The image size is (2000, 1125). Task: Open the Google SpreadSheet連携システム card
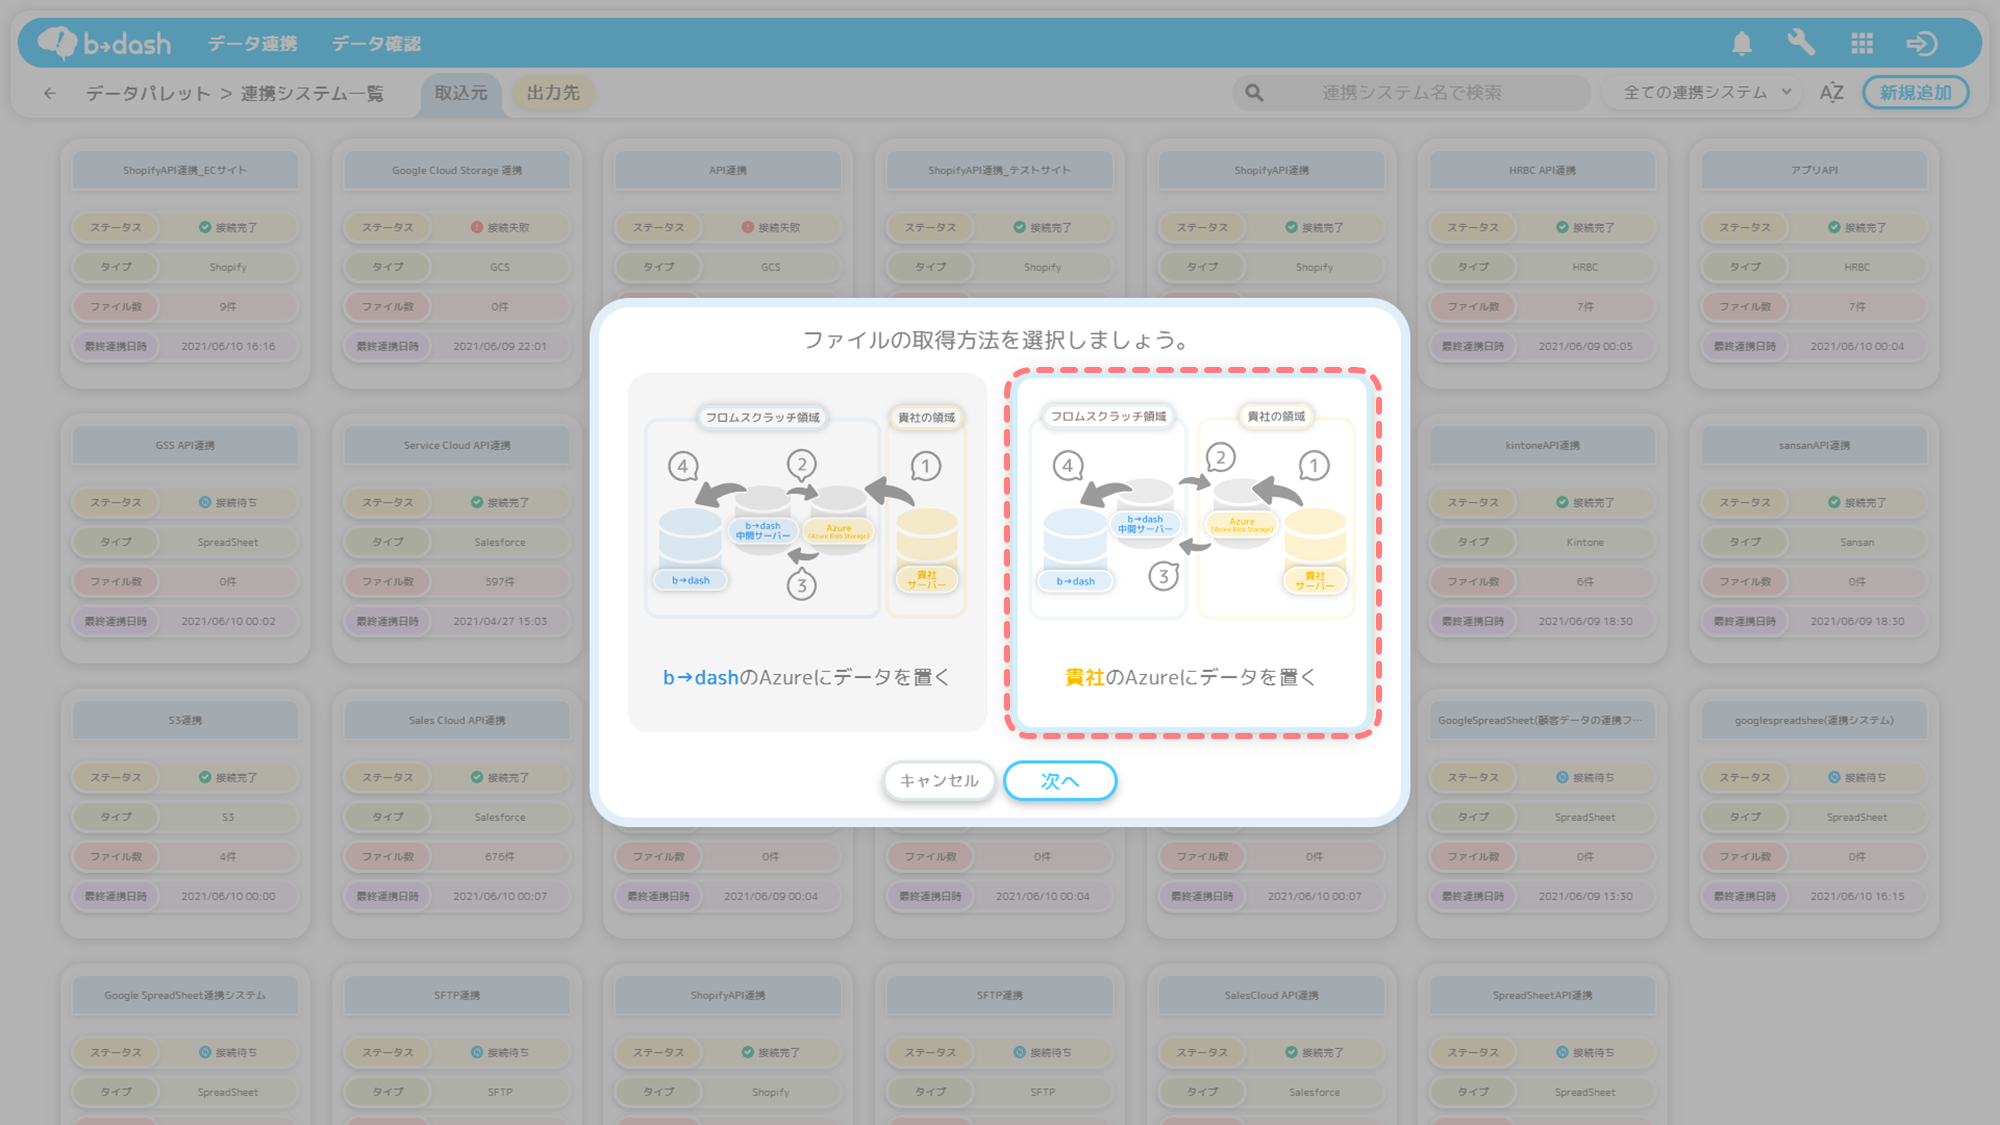point(185,1045)
